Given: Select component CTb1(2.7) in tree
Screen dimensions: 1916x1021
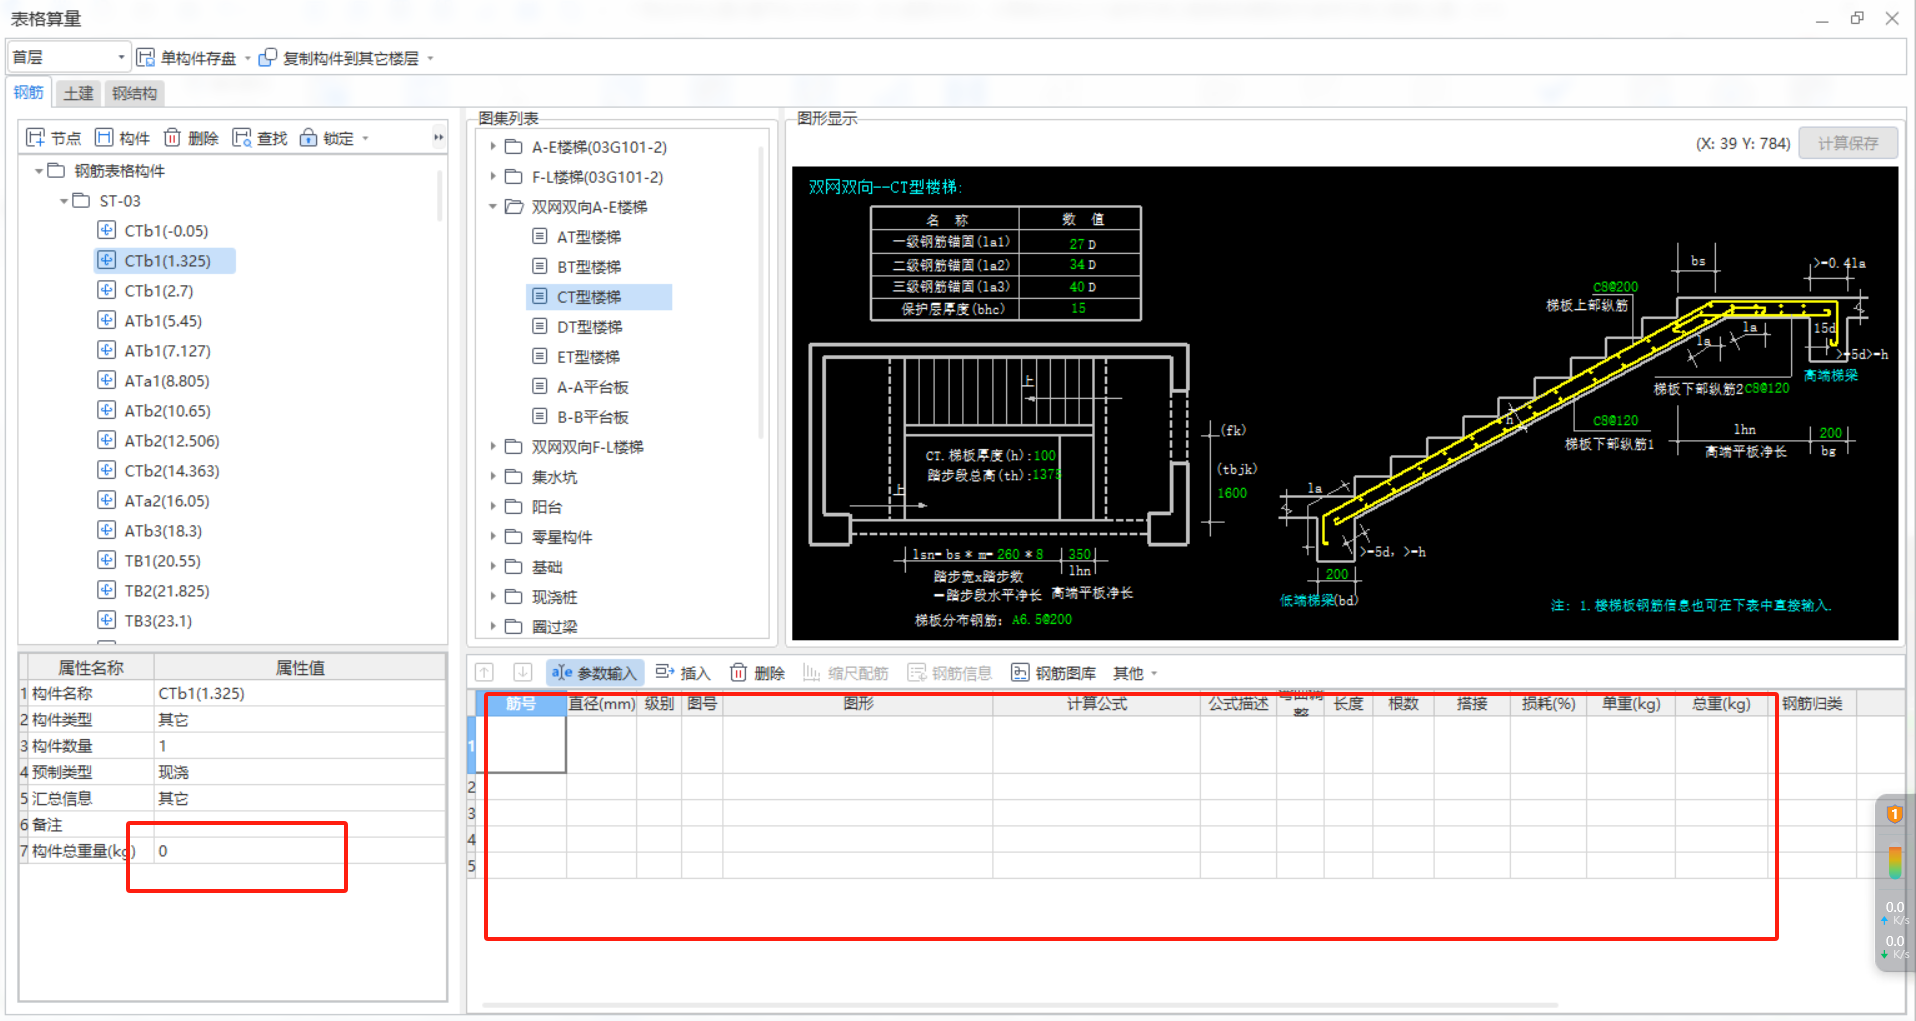Looking at the screenshot, I should [x=158, y=291].
